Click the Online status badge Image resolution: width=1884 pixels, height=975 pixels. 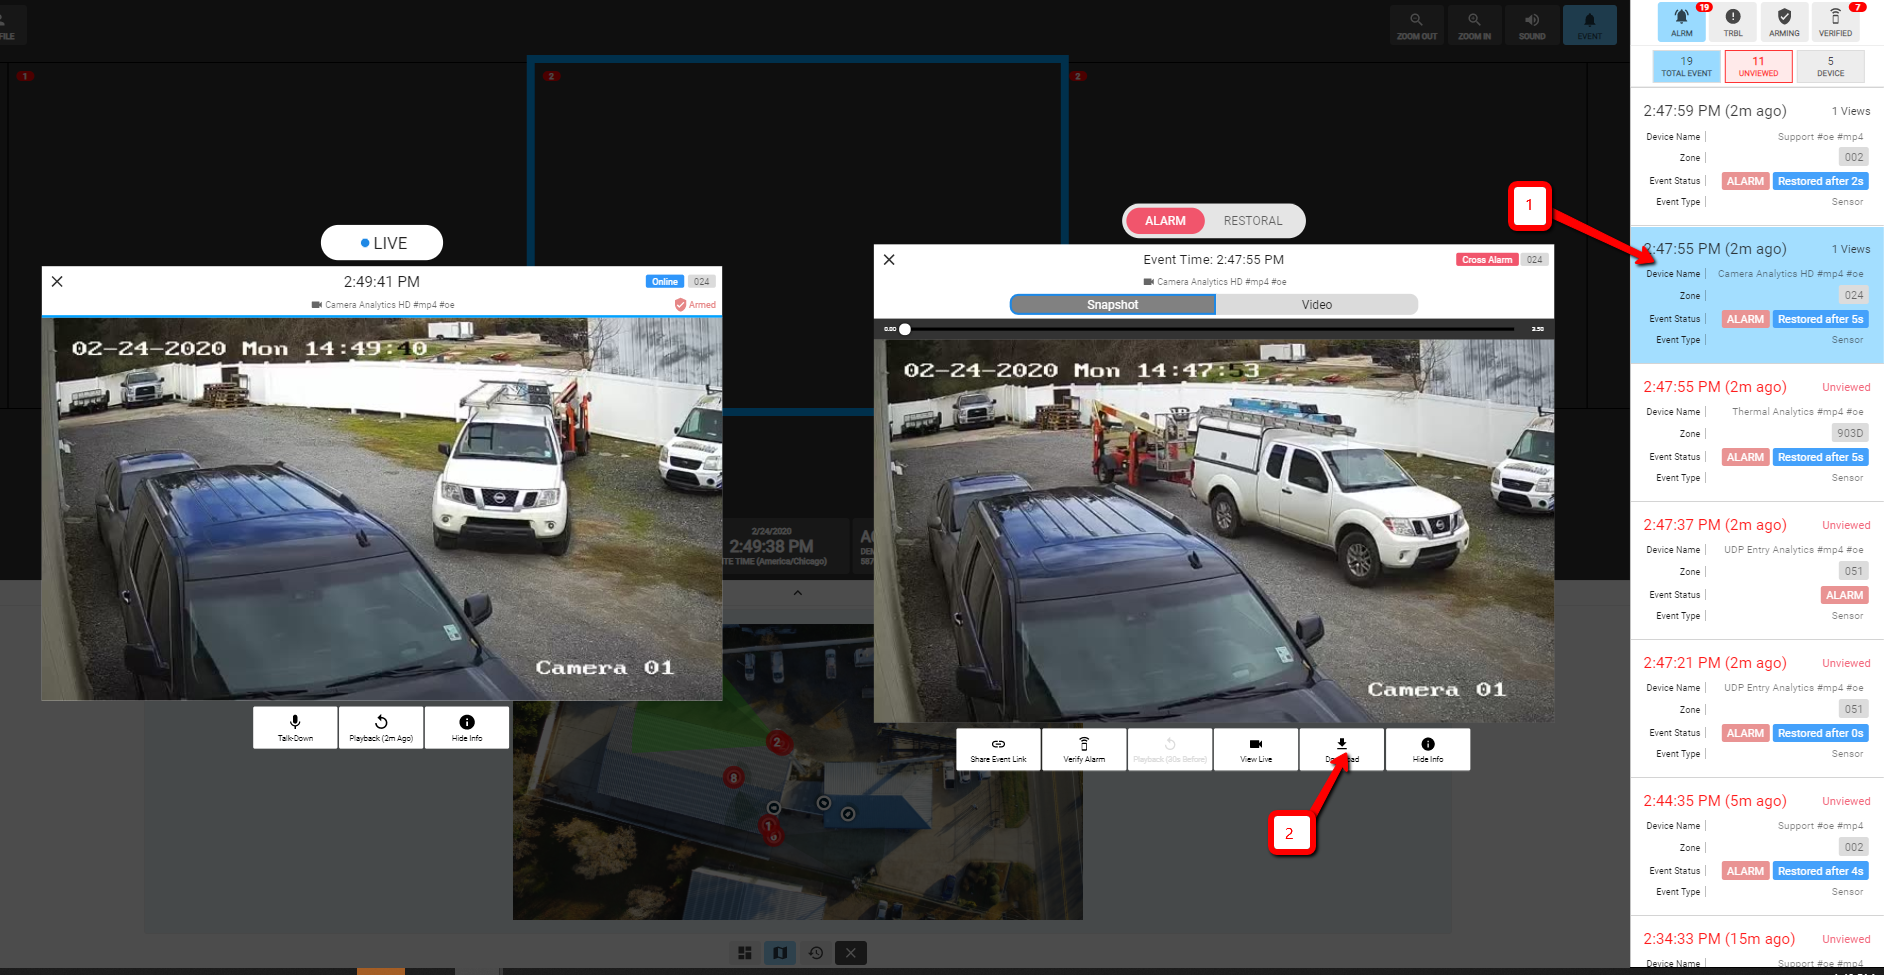[665, 282]
